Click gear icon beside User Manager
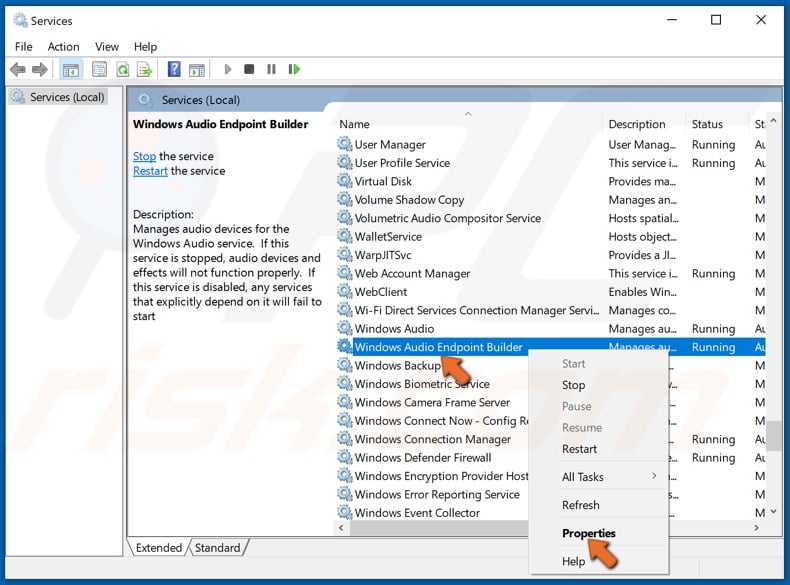Image resolution: width=790 pixels, height=585 pixels. (x=345, y=144)
